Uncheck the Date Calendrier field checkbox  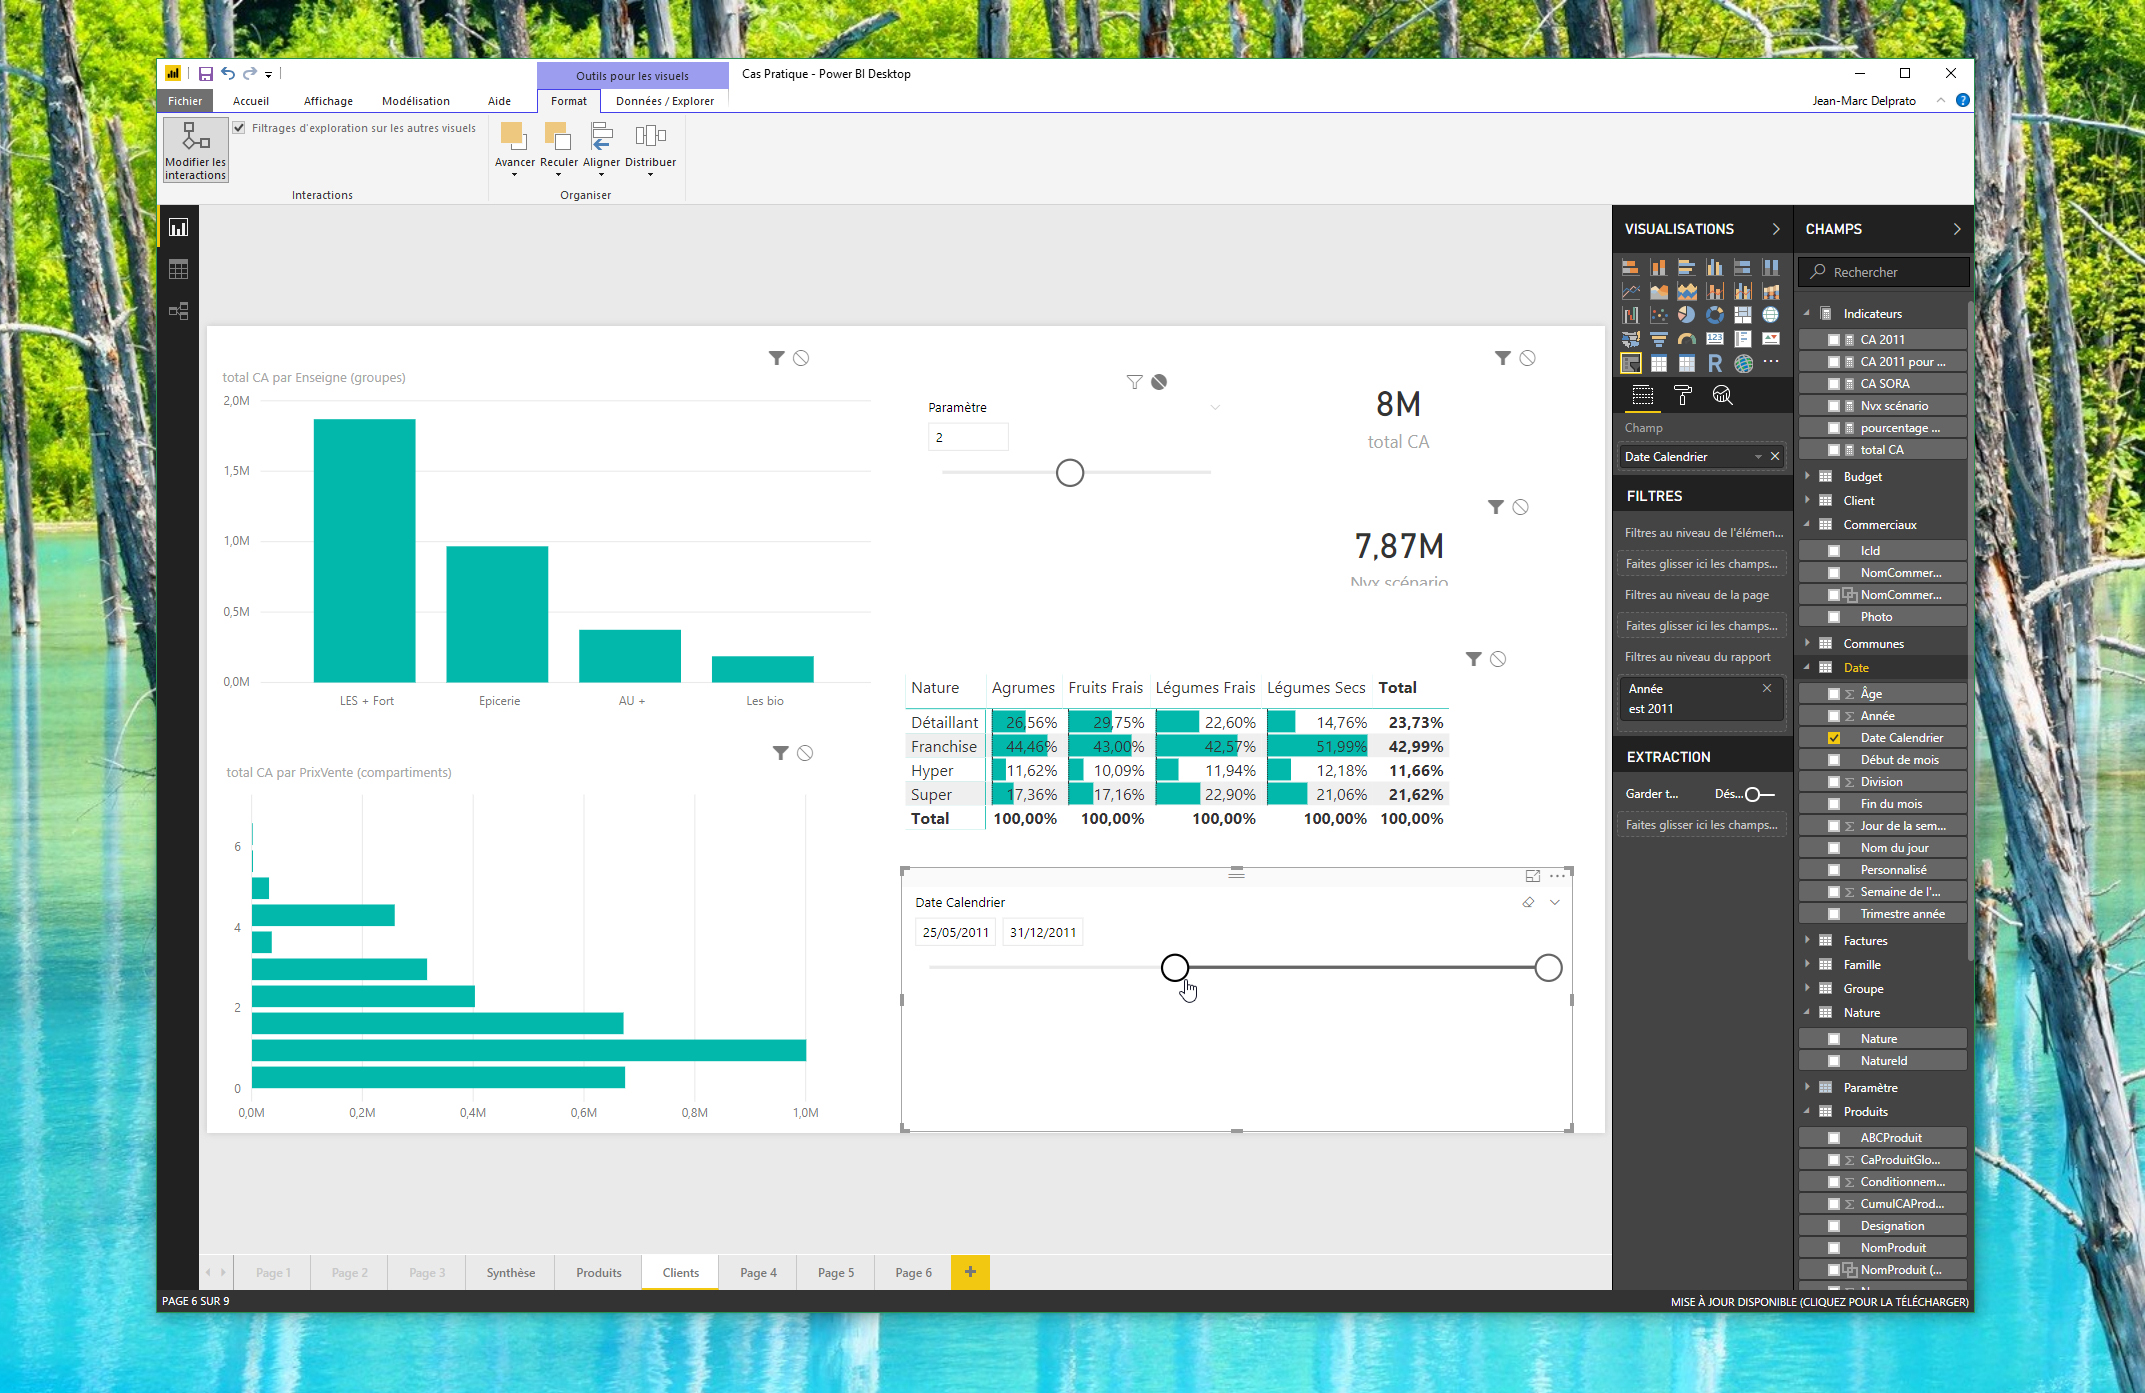tap(1833, 738)
